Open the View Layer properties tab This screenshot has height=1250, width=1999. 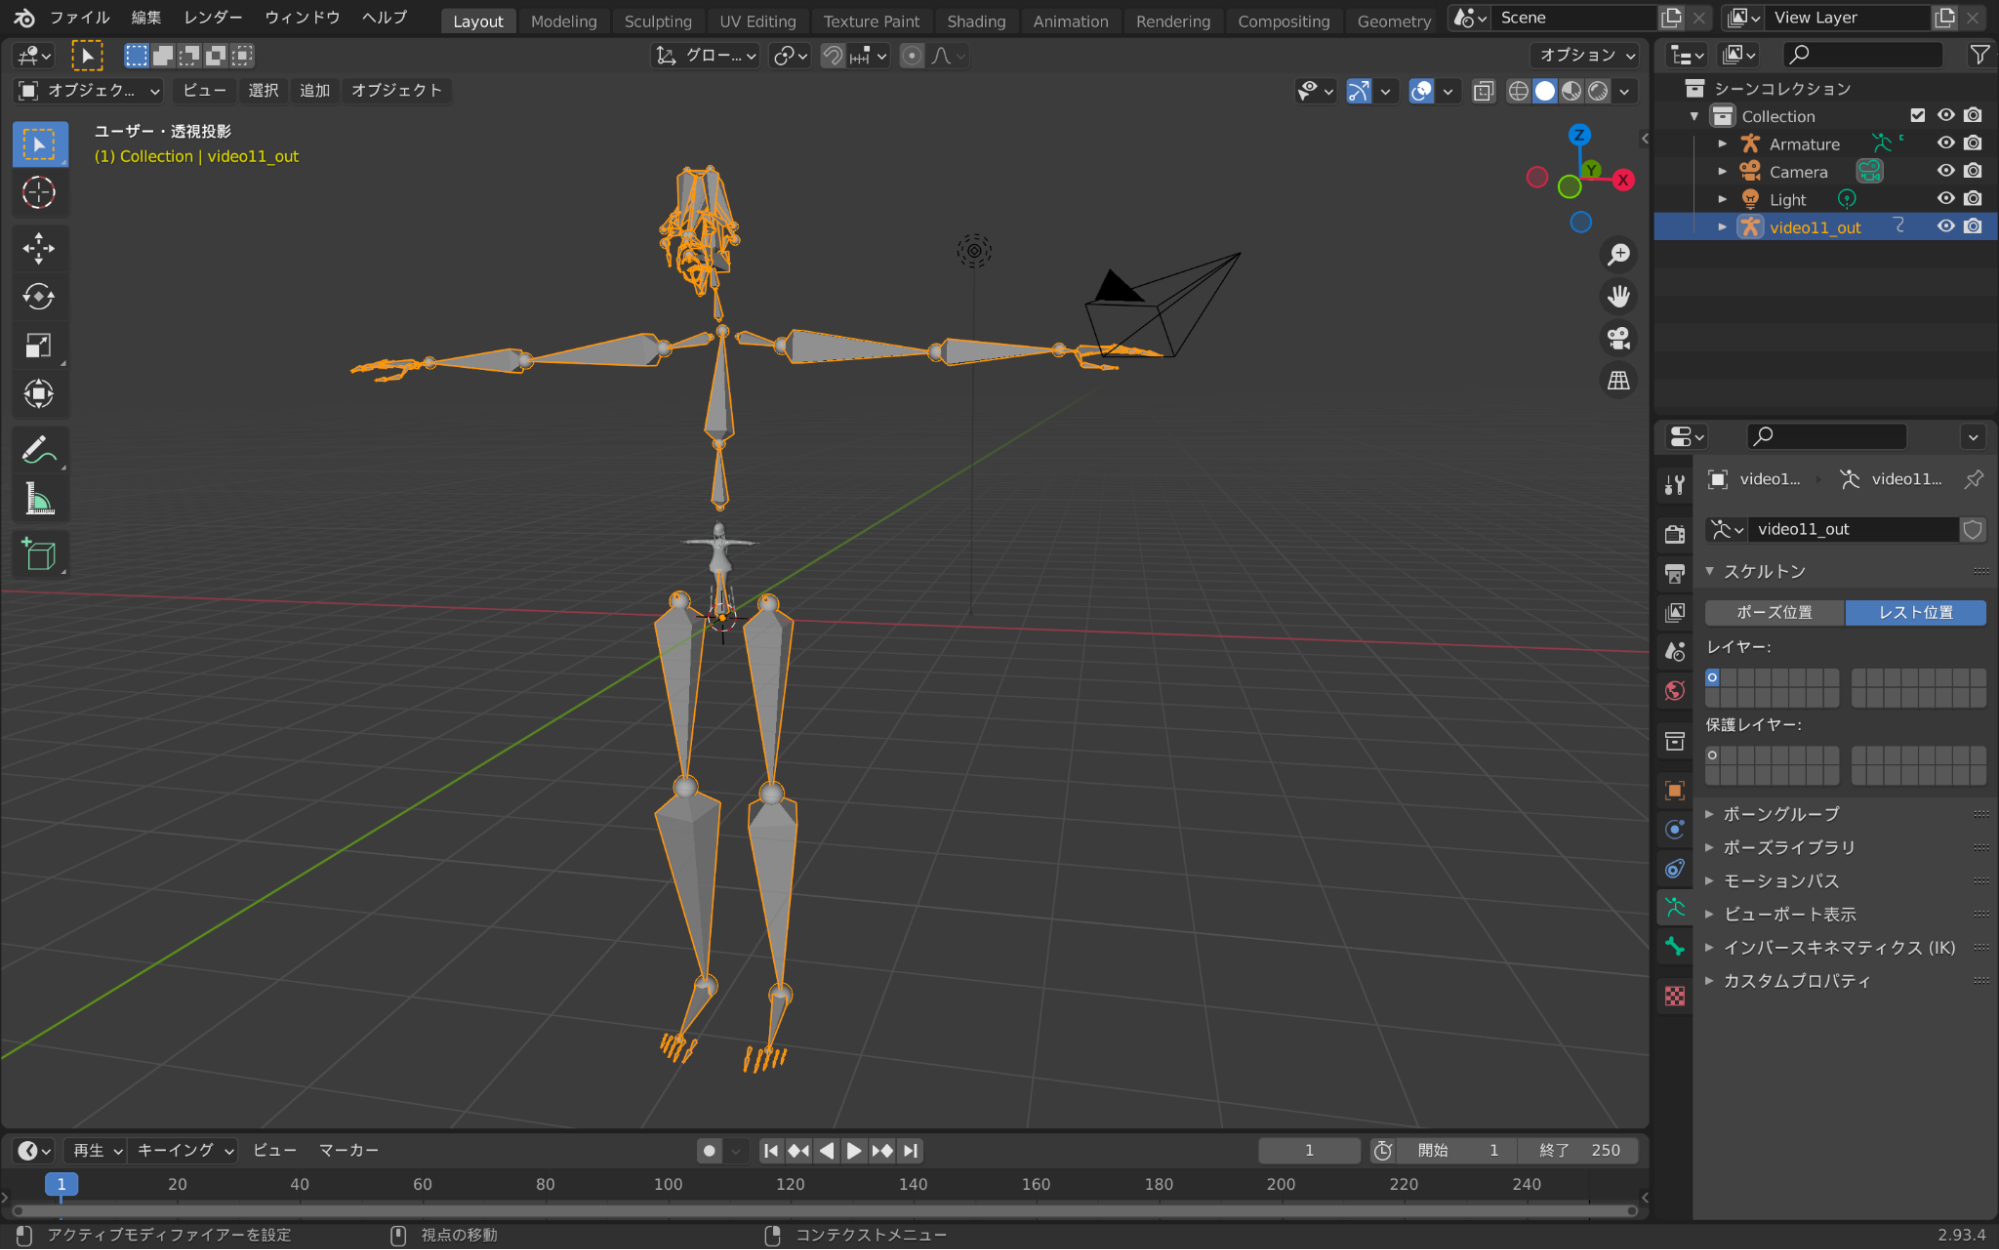(1675, 612)
